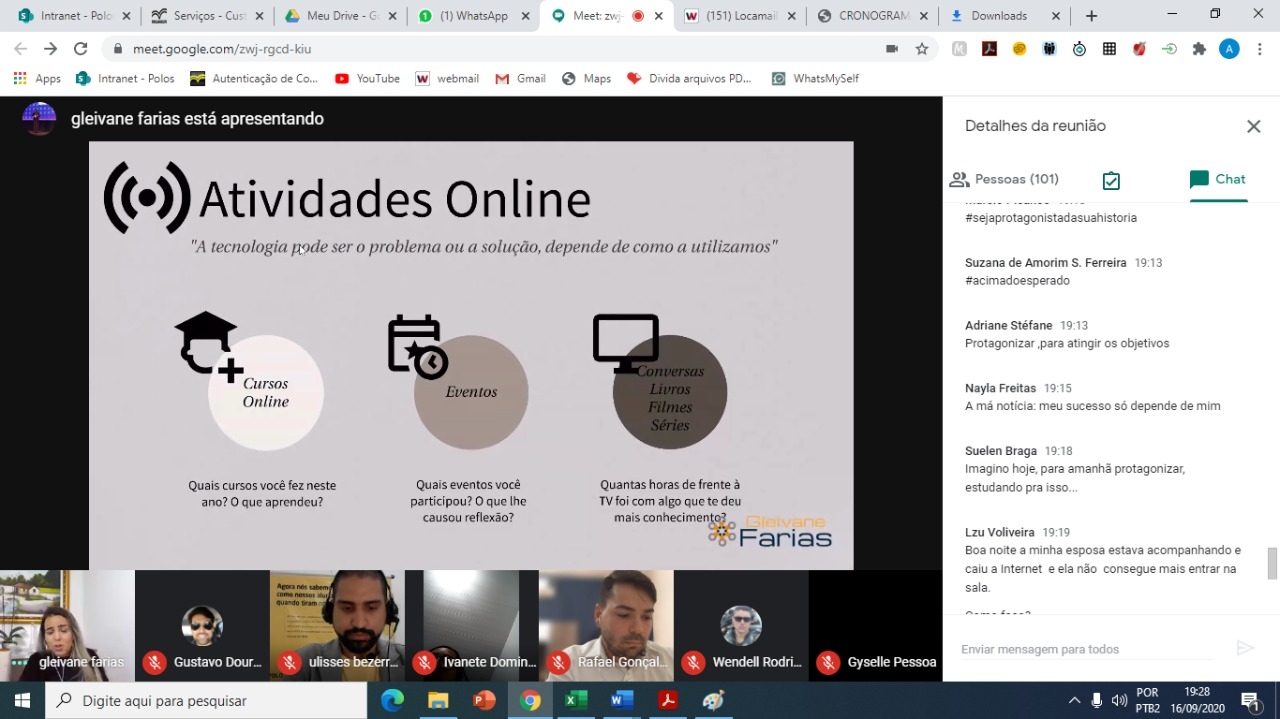1280x719 pixels.
Task: Click the Enviar mensagem para todos field
Action: tap(1085, 649)
